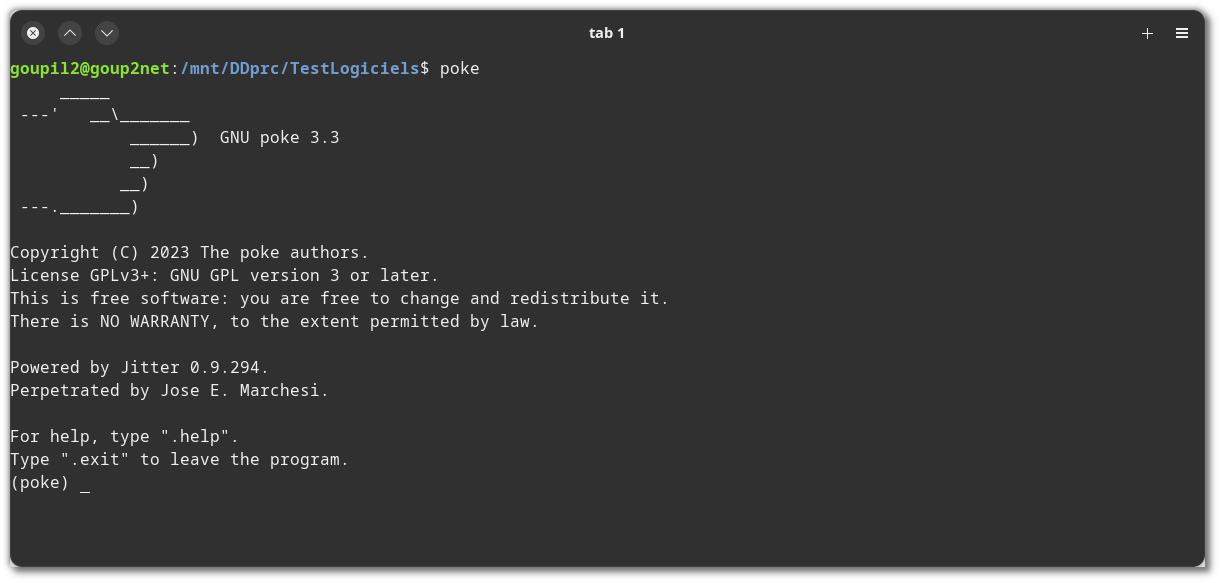Click the typed "poke" command text
This screenshot has width=1221, height=583.
coord(460,69)
